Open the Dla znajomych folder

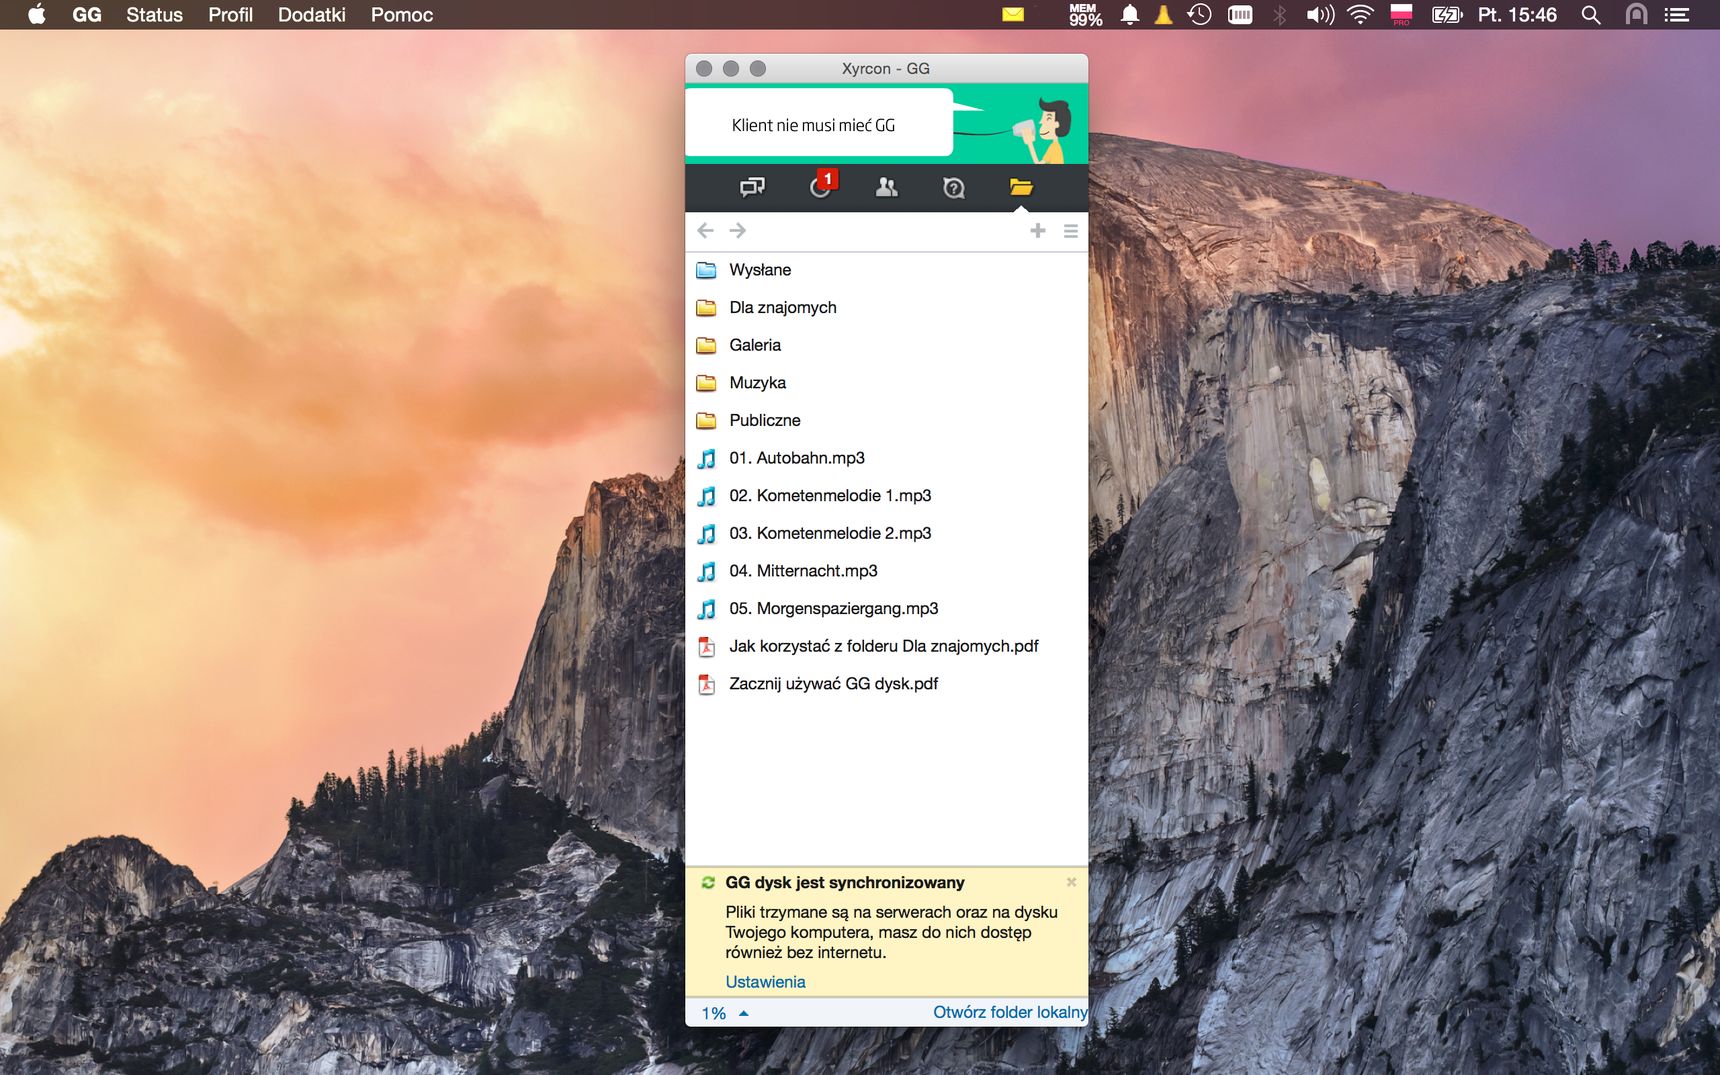click(x=886, y=308)
